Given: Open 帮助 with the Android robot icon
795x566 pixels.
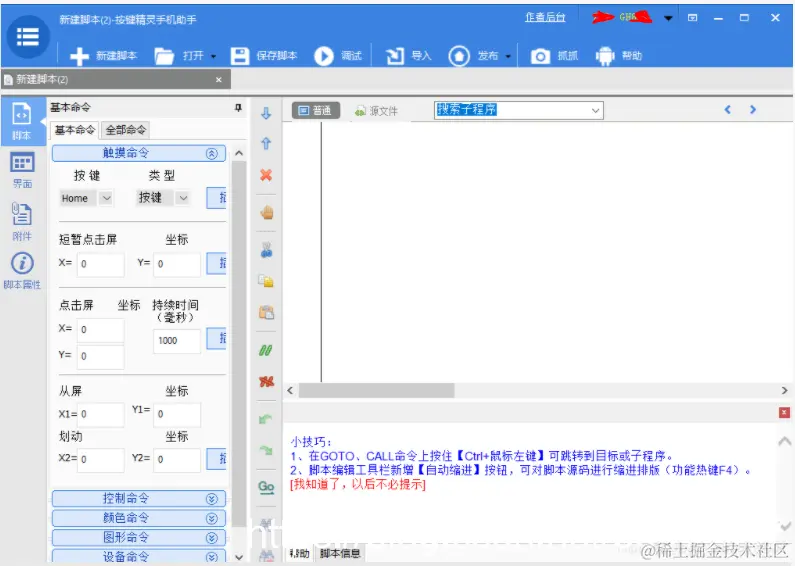Looking at the screenshot, I should pos(605,56).
